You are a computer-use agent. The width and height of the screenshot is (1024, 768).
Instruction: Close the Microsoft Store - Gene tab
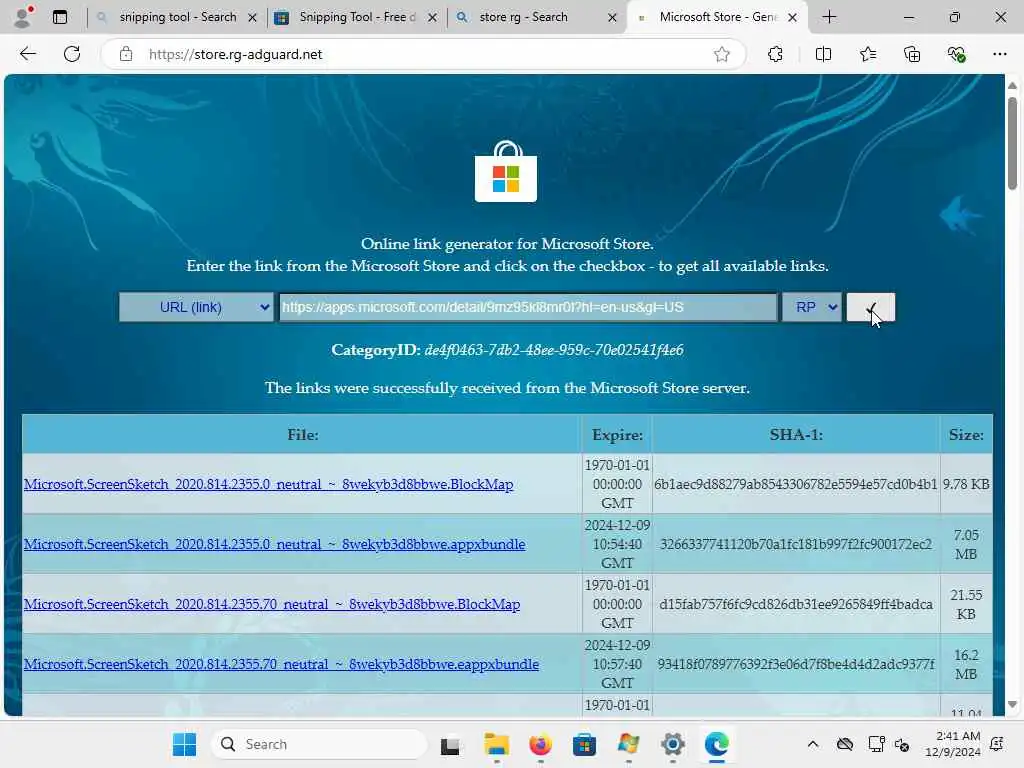pos(792,18)
